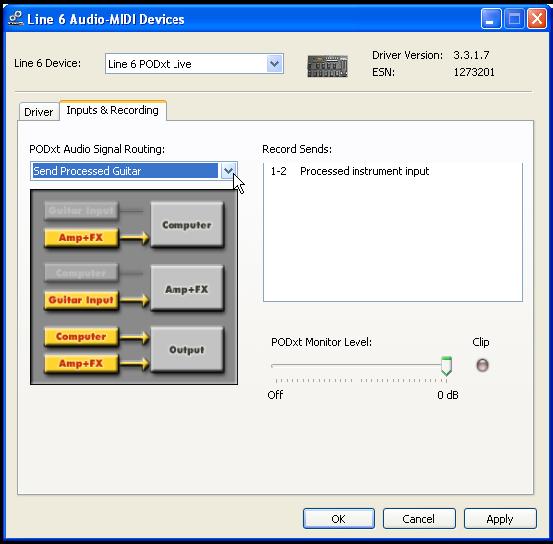Screen dimensions: 553x544
Task: Select the Inputs & Recording tab
Action: 113,110
